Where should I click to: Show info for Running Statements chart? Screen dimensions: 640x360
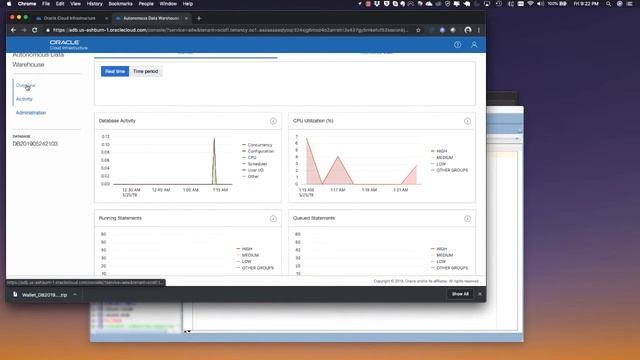coord(273,219)
